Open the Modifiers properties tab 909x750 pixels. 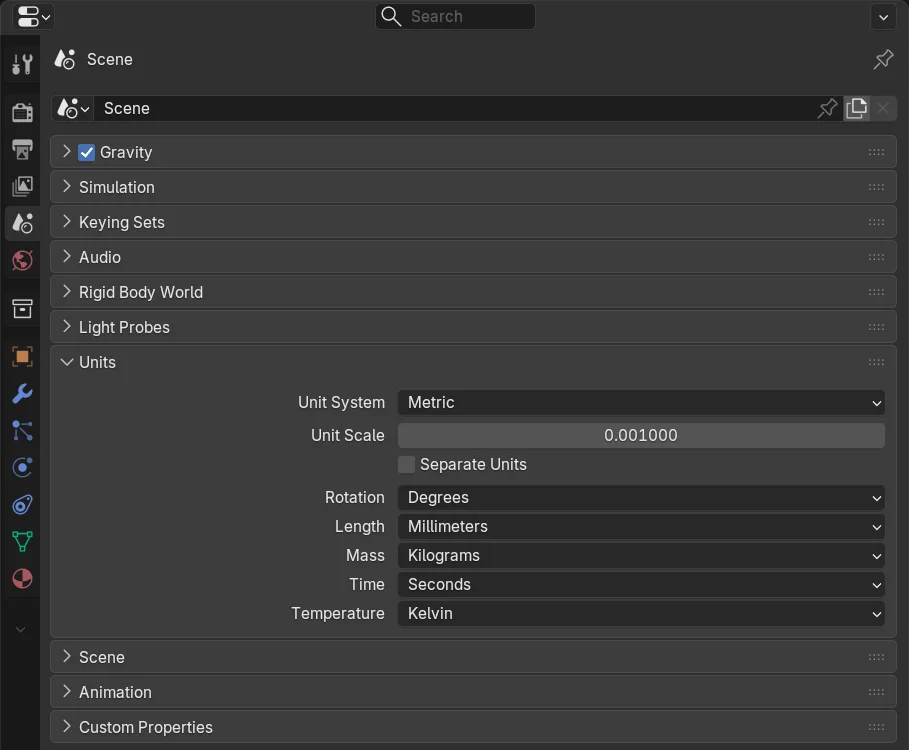[x=22, y=394]
